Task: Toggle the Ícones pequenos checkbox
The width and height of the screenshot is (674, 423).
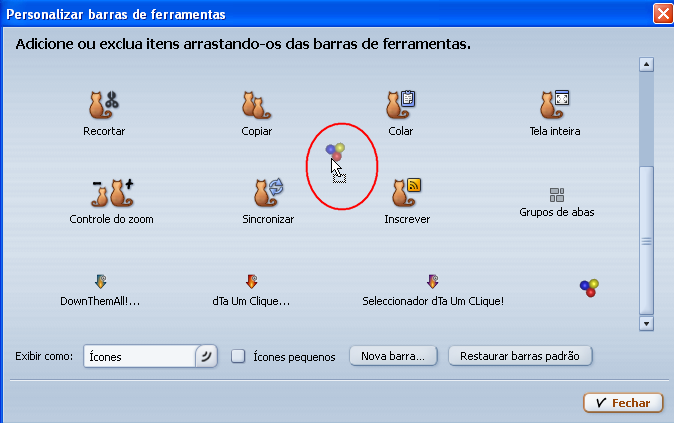Action: coord(238,356)
